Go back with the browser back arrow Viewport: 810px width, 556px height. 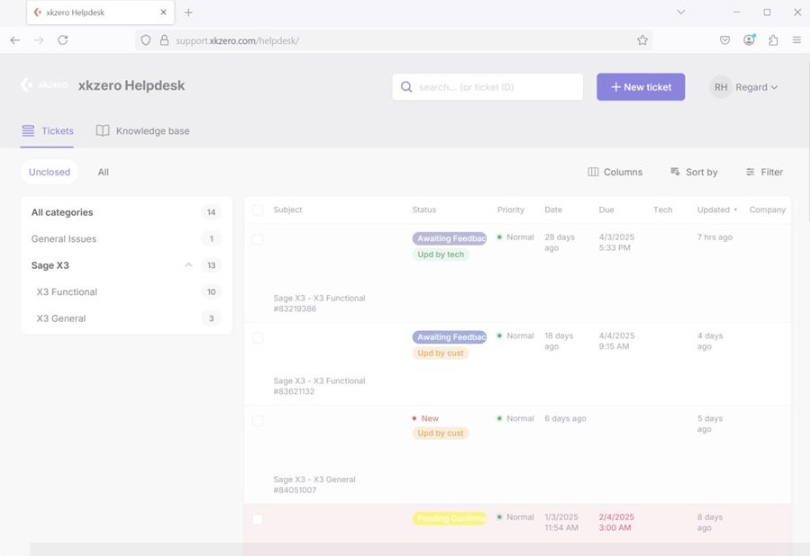click(x=15, y=40)
